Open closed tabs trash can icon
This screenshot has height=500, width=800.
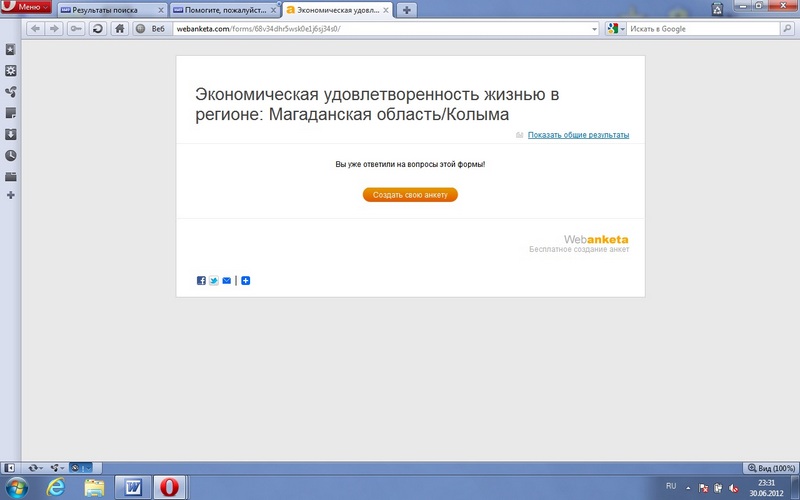pyautogui.click(x=717, y=9)
